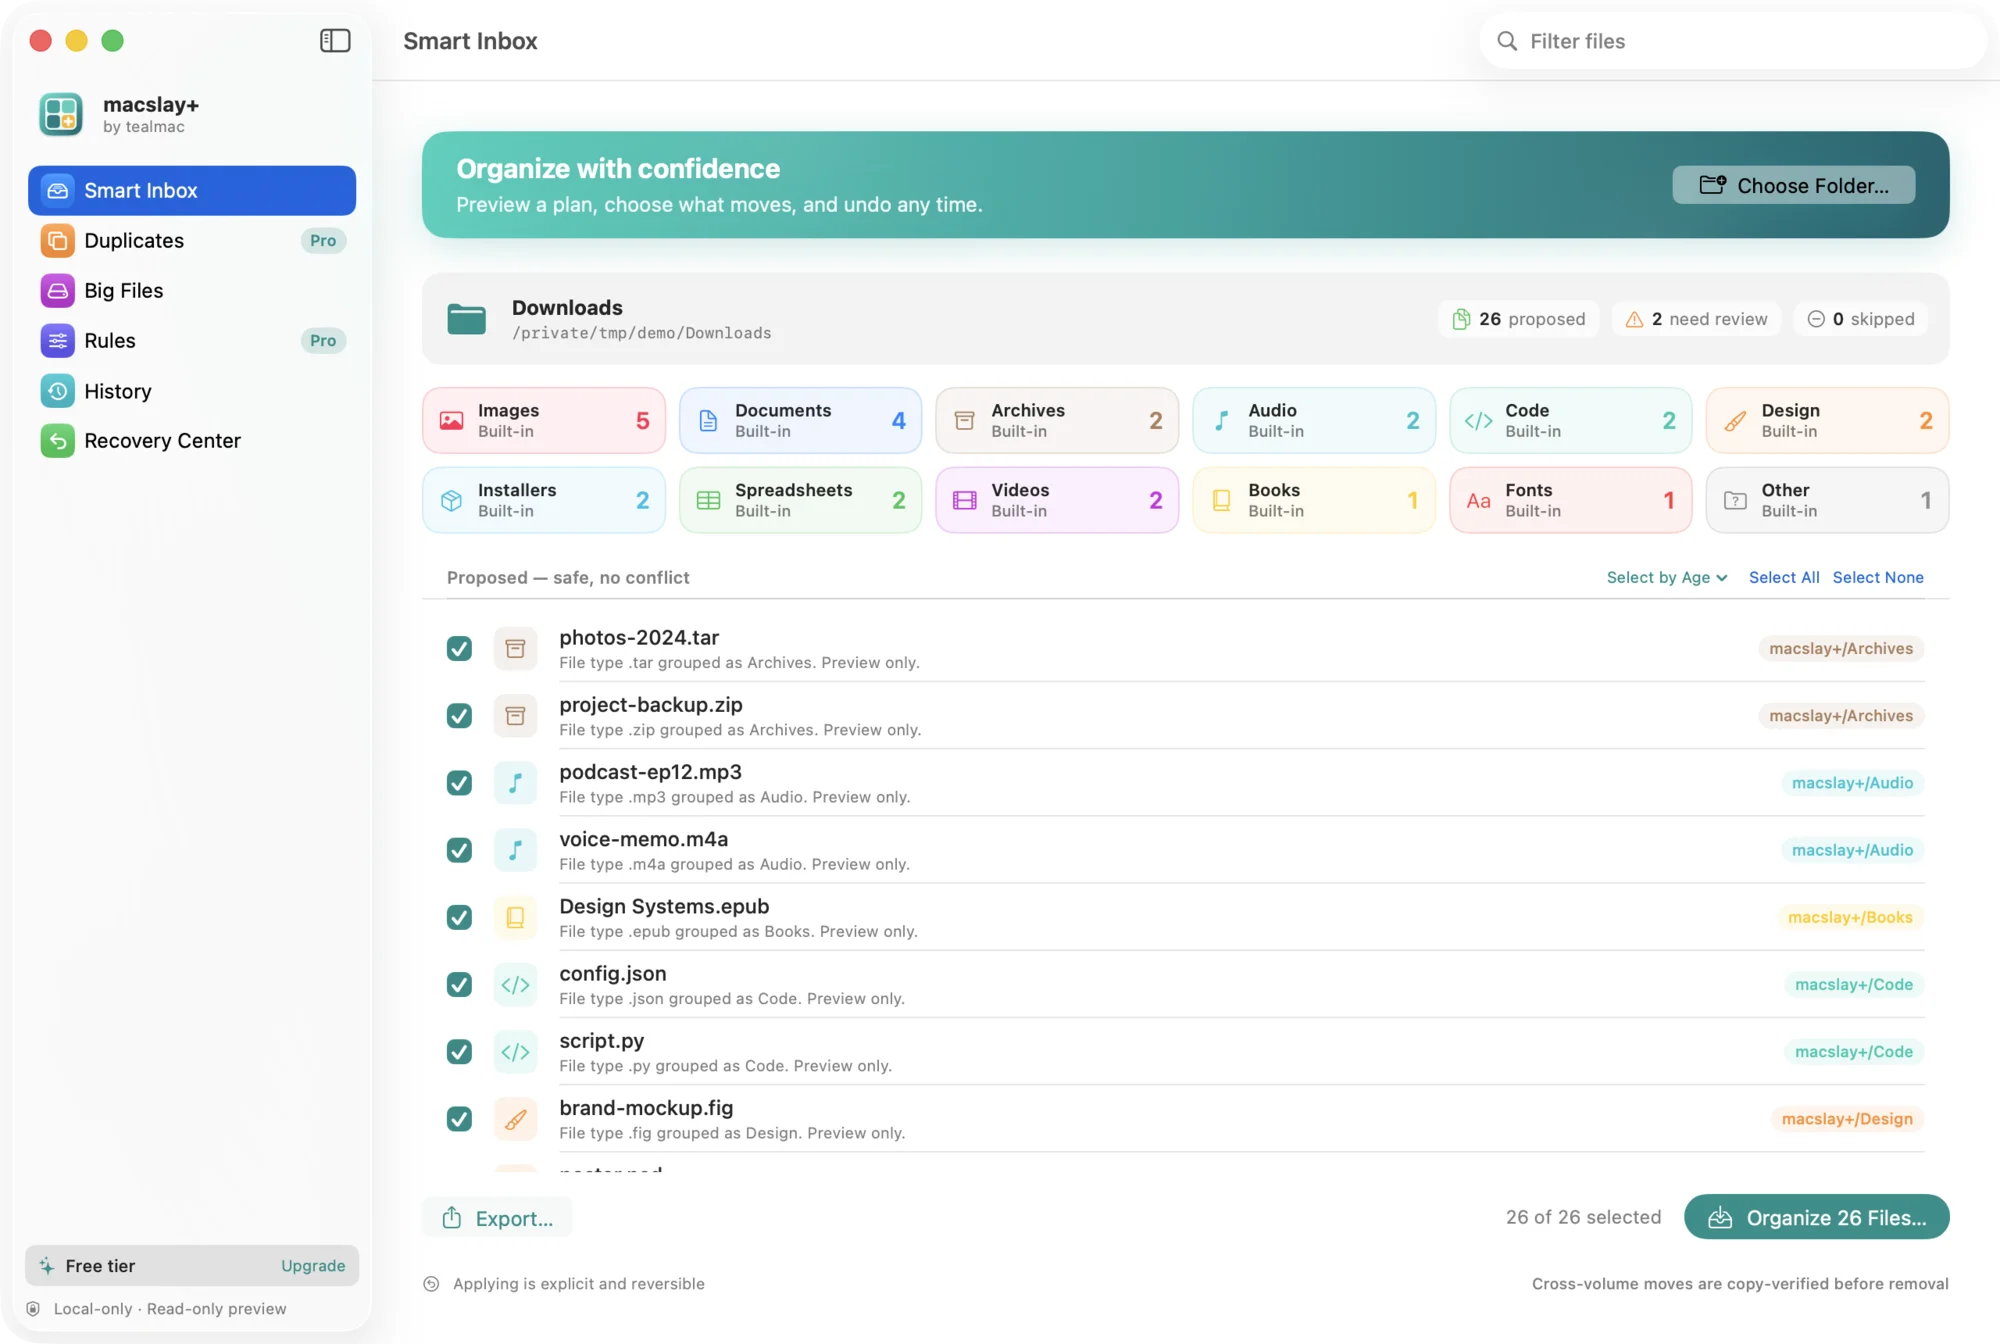This screenshot has width=2000, height=1344.
Task: Open the Duplicates sidebar icon
Action: point(57,241)
